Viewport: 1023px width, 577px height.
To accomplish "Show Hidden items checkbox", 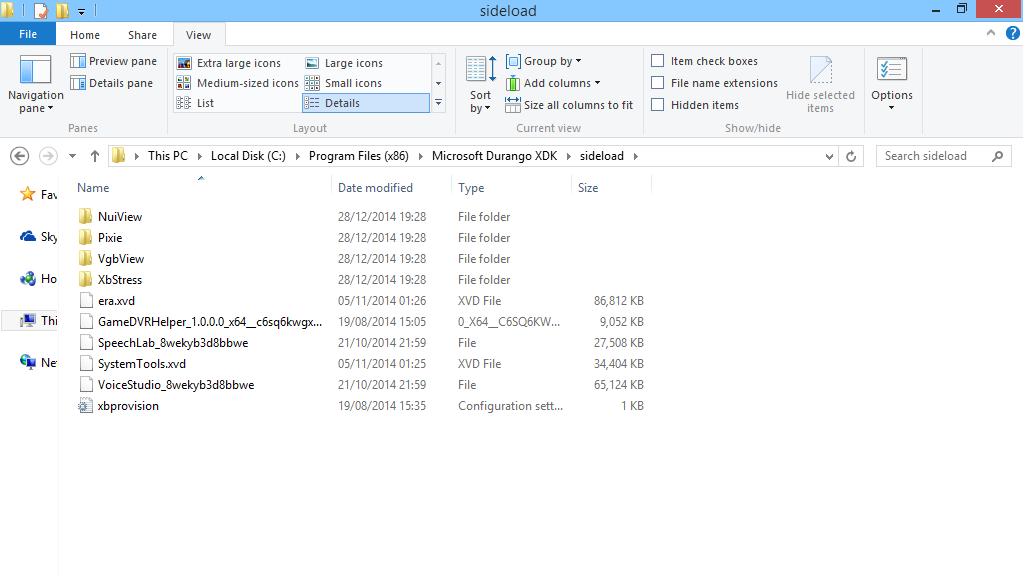I will point(658,105).
